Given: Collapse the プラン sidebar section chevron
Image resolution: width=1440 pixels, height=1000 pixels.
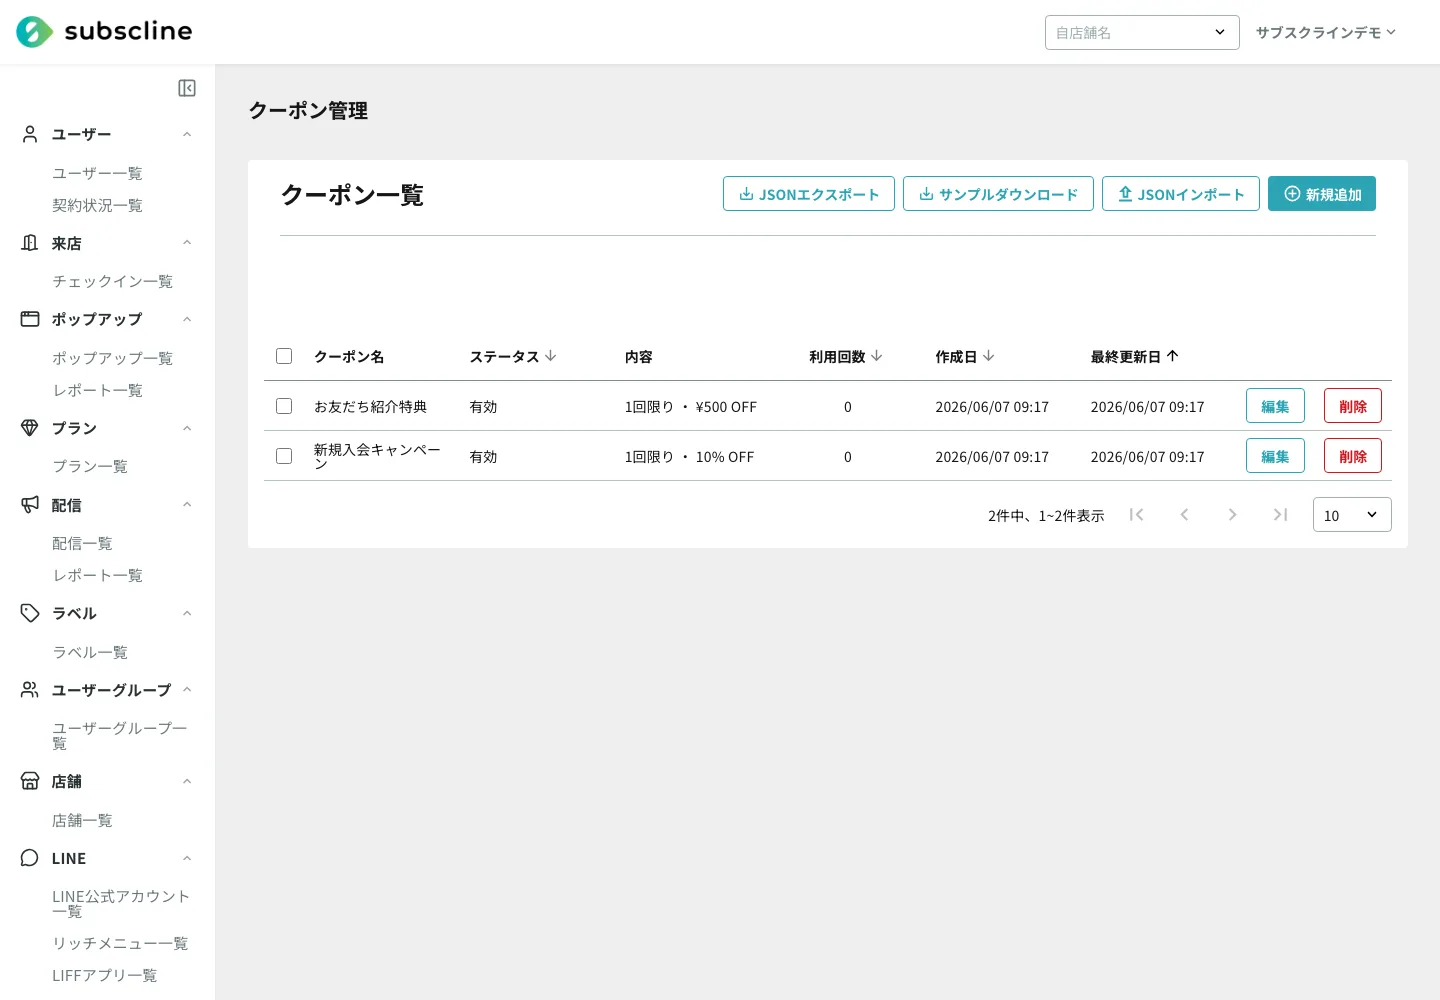Looking at the screenshot, I should coord(187,428).
